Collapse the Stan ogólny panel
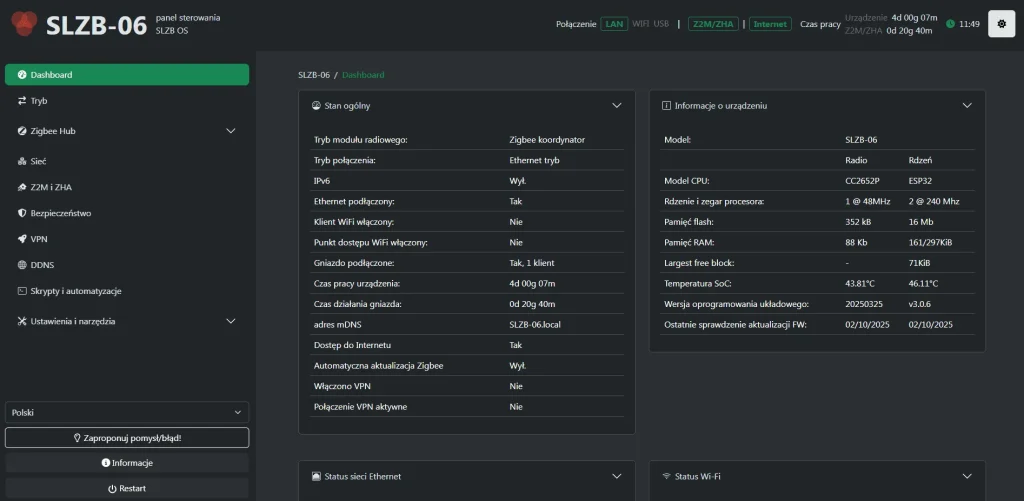The image size is (1024, 501). pyautogui.click(x=617, y=105)
